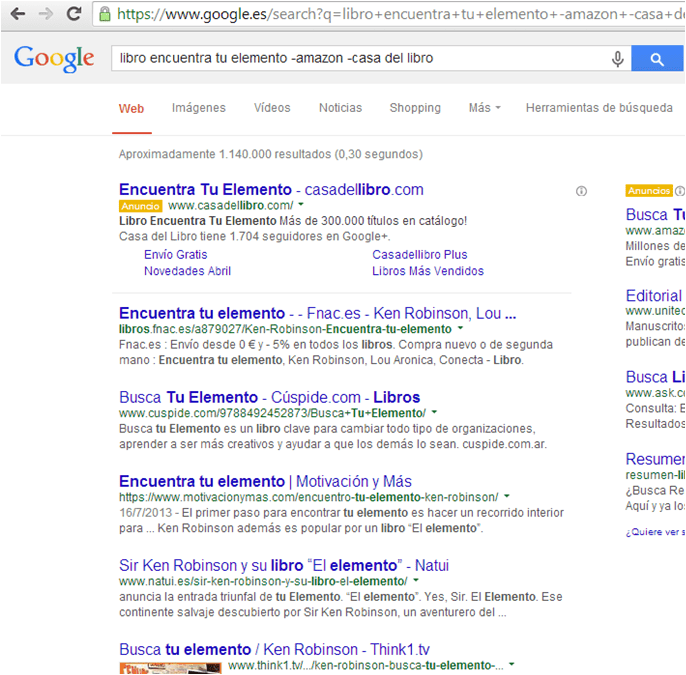Open right-side ad with www.ask.c URL

[x=655, y=377]
